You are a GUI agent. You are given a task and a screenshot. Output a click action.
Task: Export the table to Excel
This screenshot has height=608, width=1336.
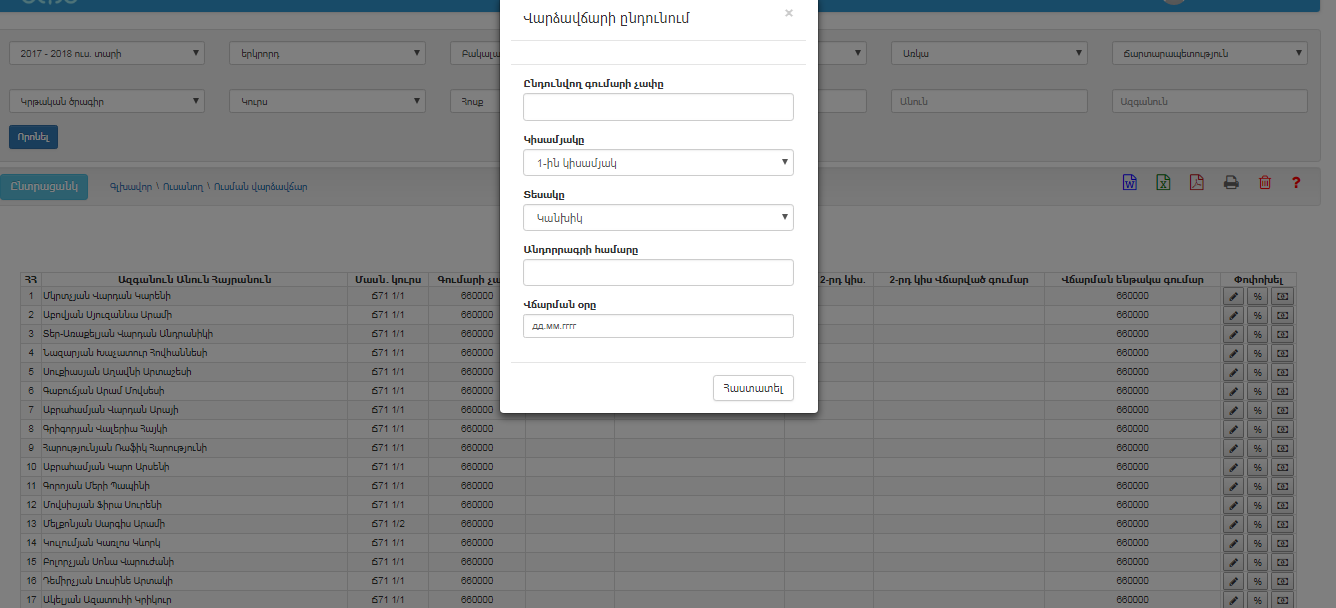click(1164, 183)
